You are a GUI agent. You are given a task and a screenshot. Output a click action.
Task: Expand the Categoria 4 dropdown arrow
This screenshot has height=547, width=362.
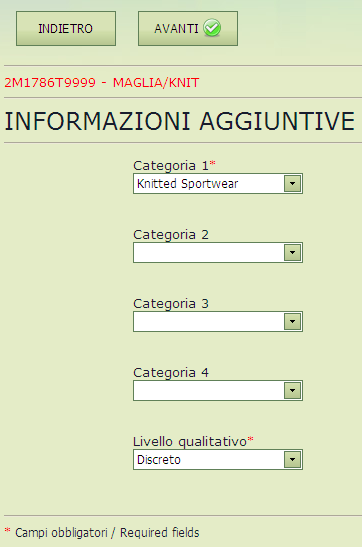click(293, 391)
